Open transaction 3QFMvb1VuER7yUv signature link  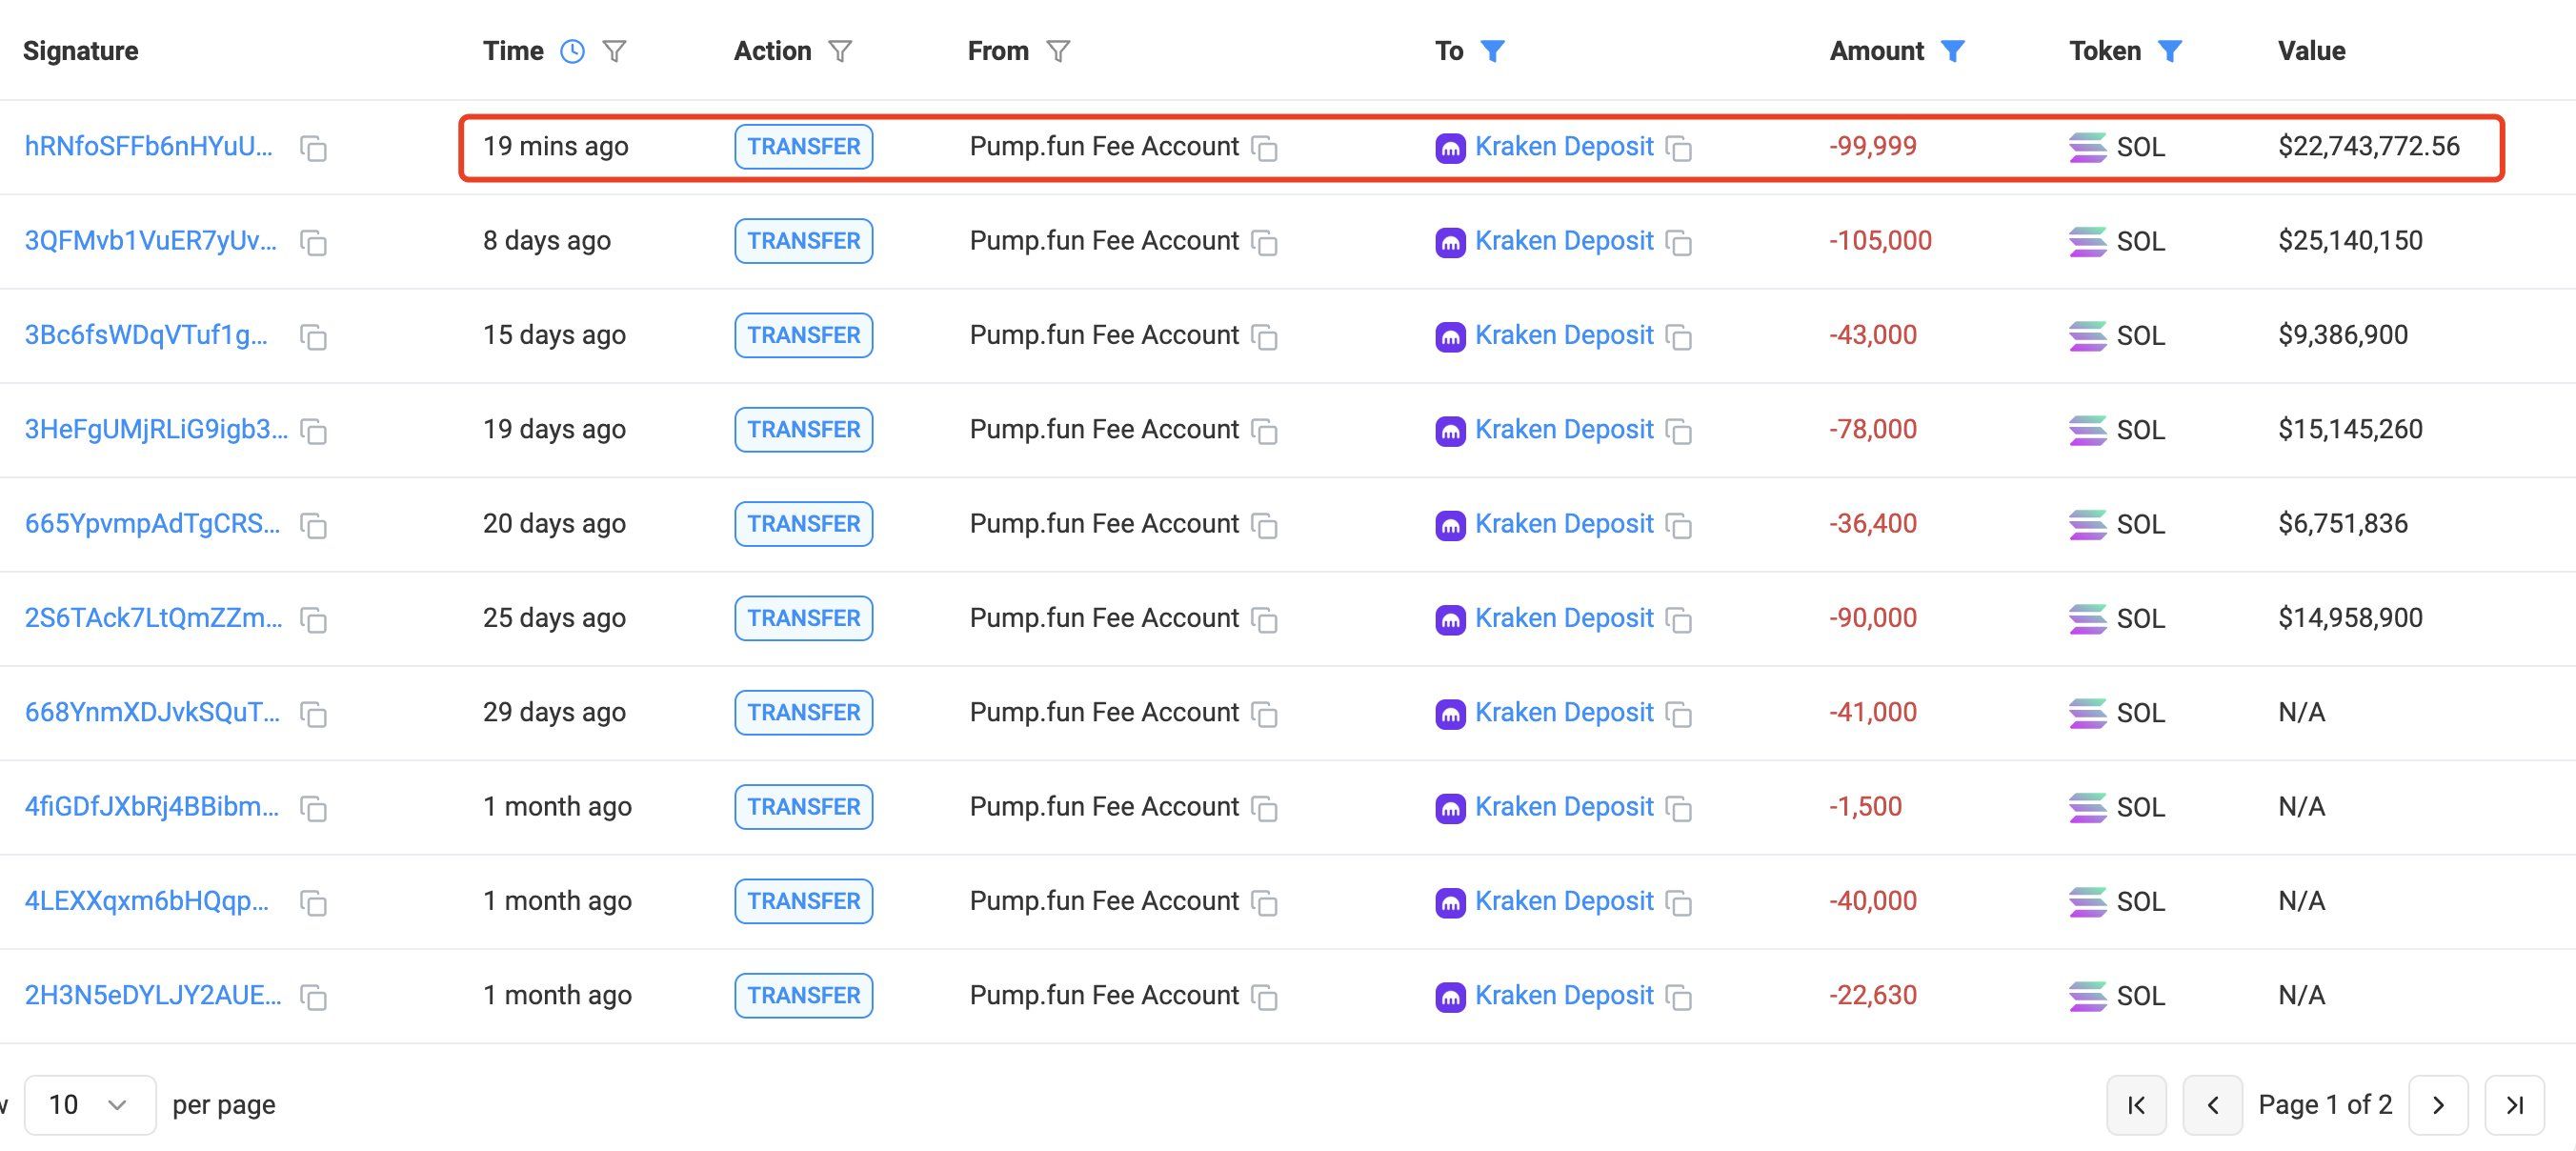point(150,241)
